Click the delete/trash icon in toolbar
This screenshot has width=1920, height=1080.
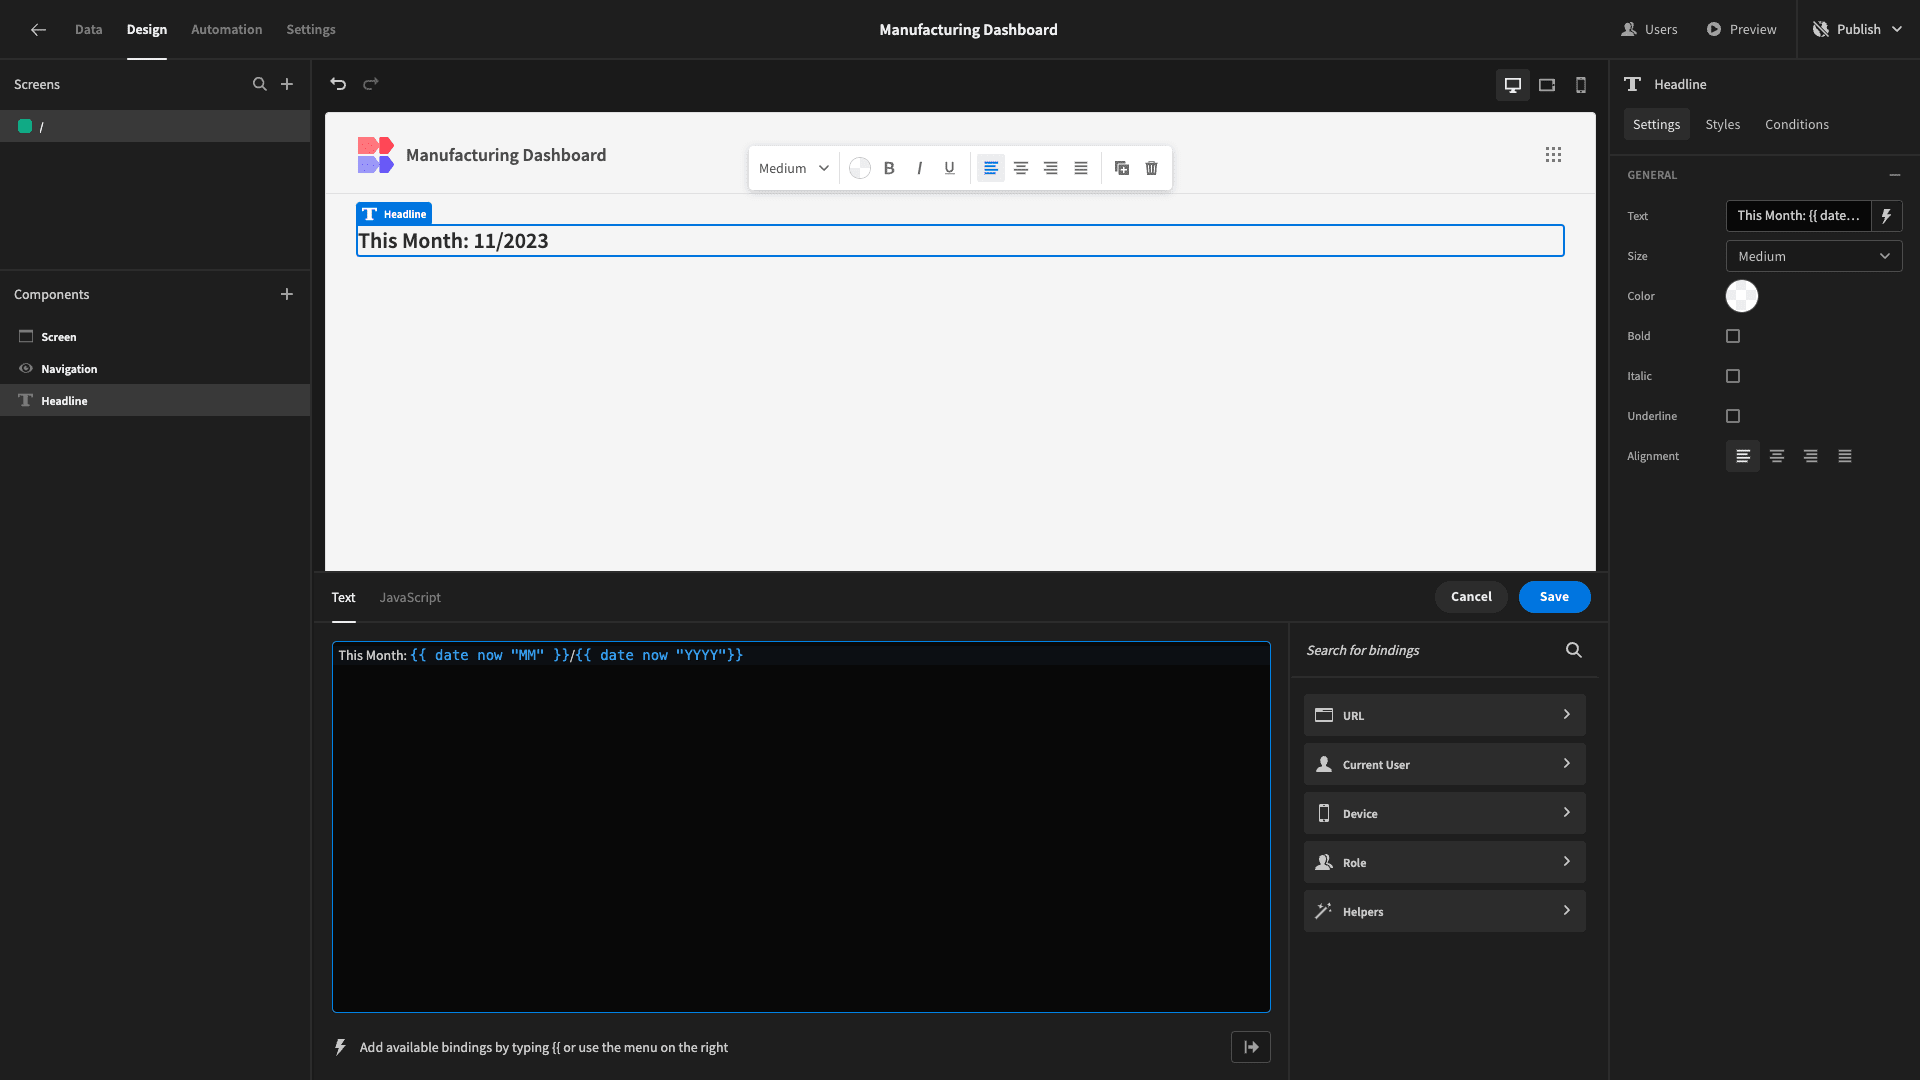tap(1151, 167)
